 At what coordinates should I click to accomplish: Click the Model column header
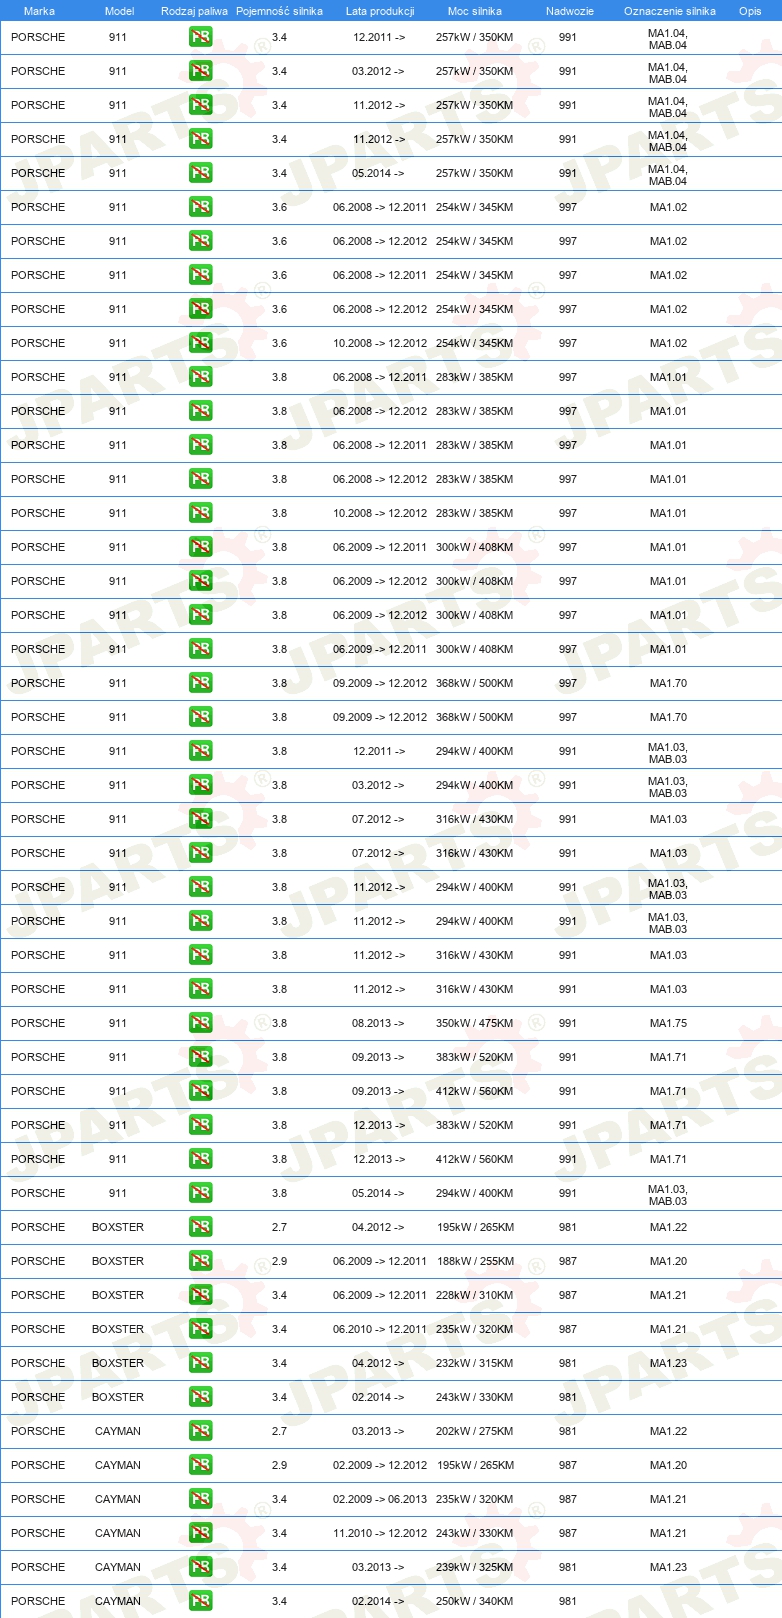click(119, 11)
